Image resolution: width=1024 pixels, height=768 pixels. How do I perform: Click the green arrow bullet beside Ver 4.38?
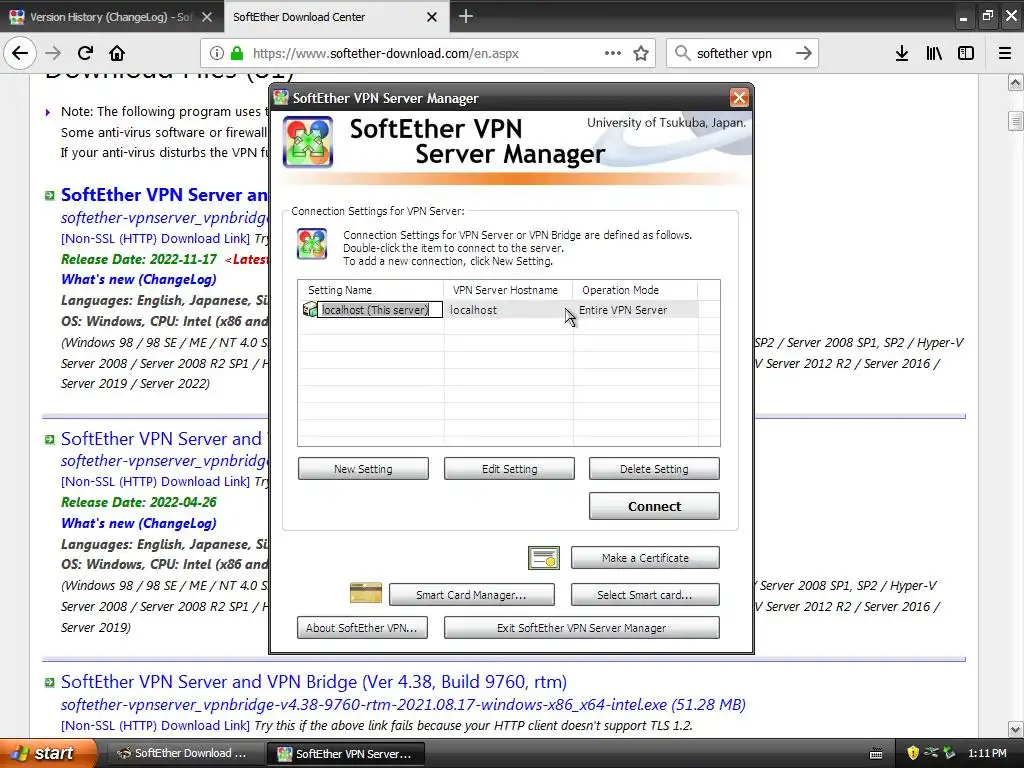(x=50, y=682)
